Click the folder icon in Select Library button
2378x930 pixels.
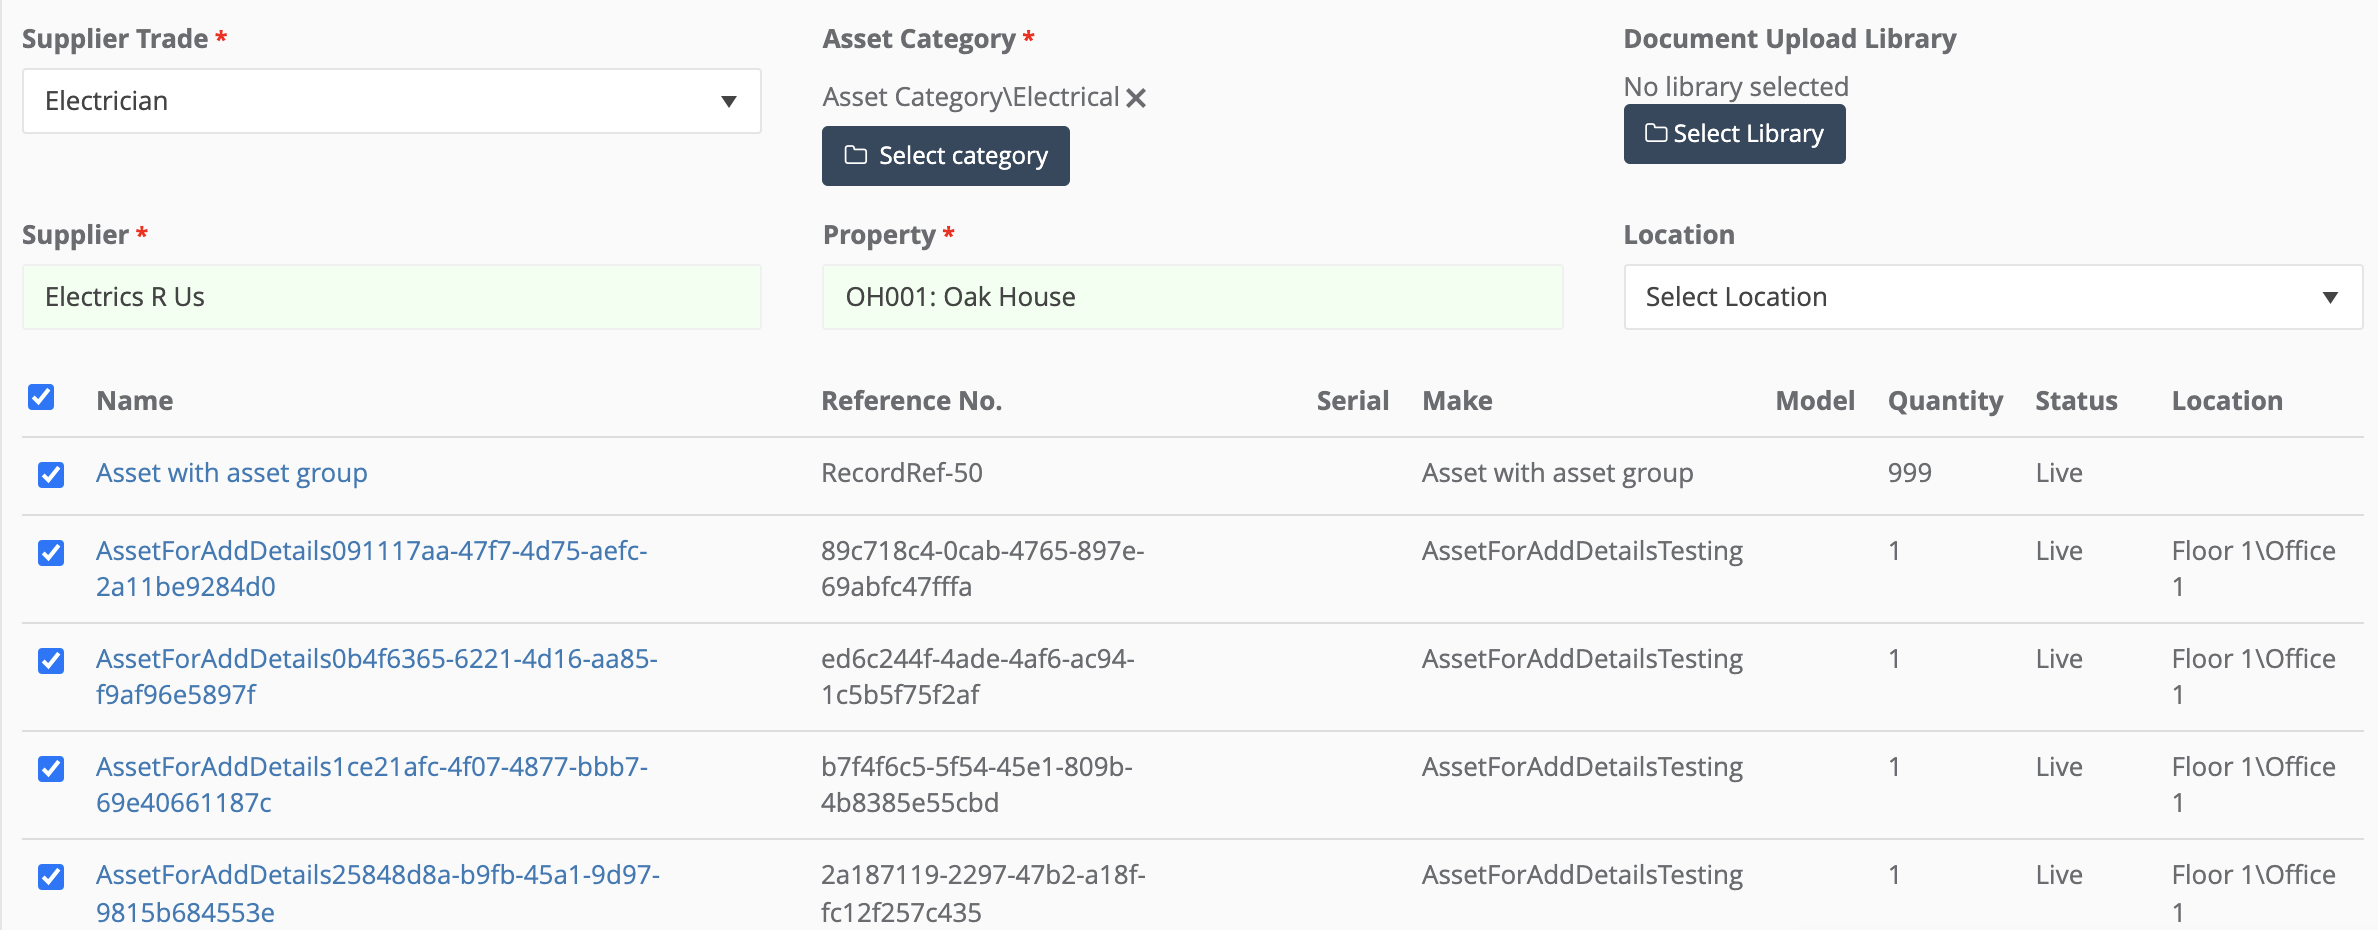point(1656,133)
